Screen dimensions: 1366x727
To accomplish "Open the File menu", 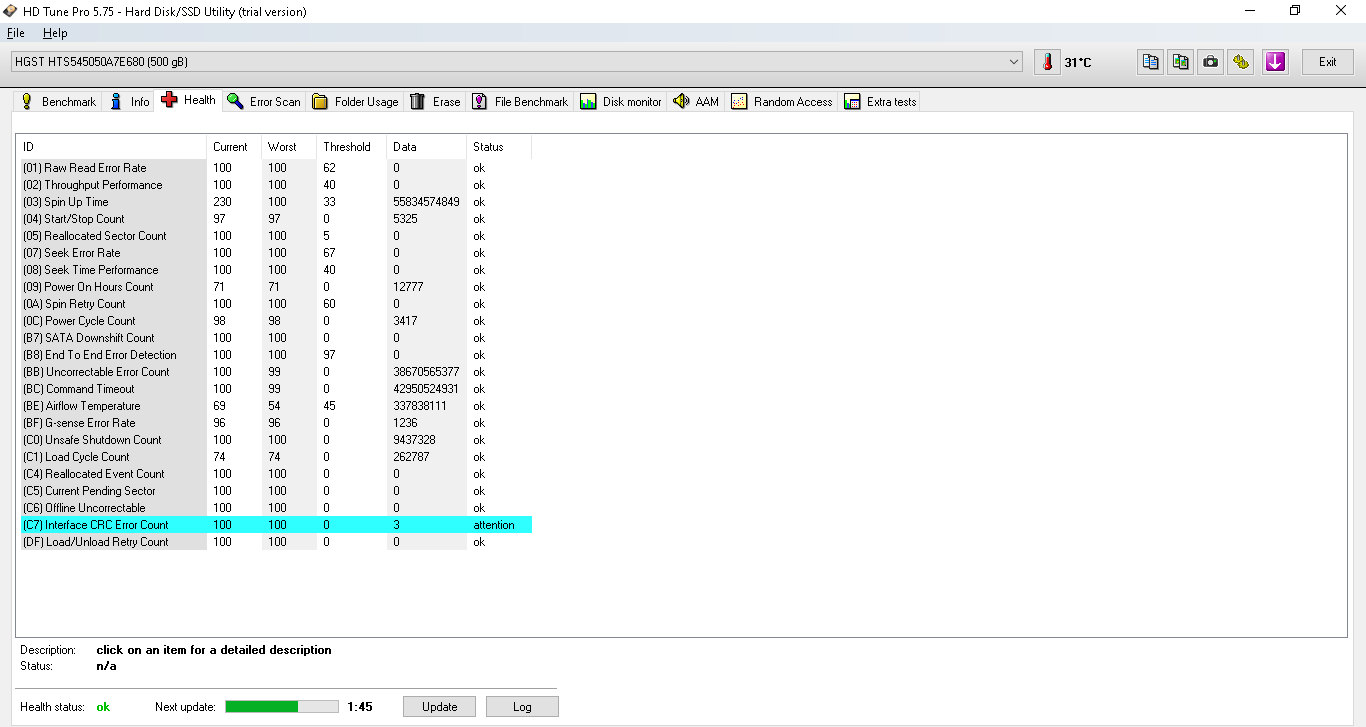I will click(15, 33).
